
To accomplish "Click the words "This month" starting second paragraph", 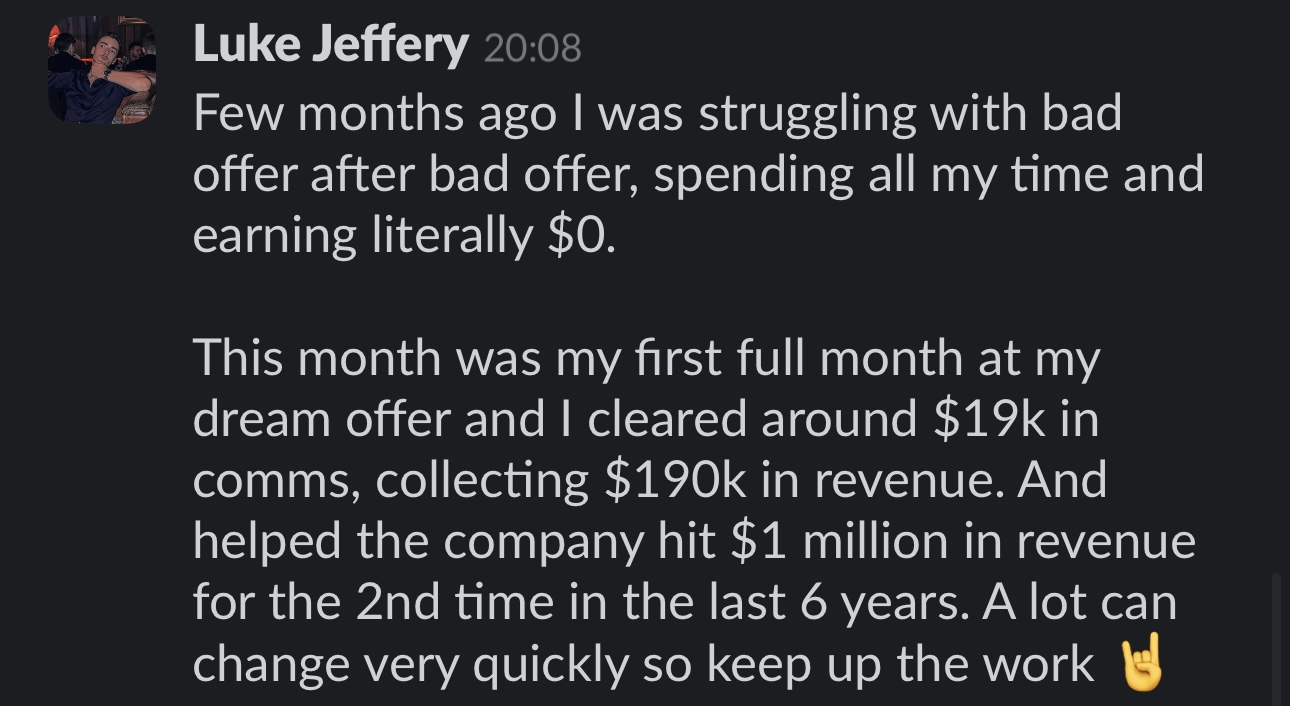I will pyautogui.click(x=316, y=358).
